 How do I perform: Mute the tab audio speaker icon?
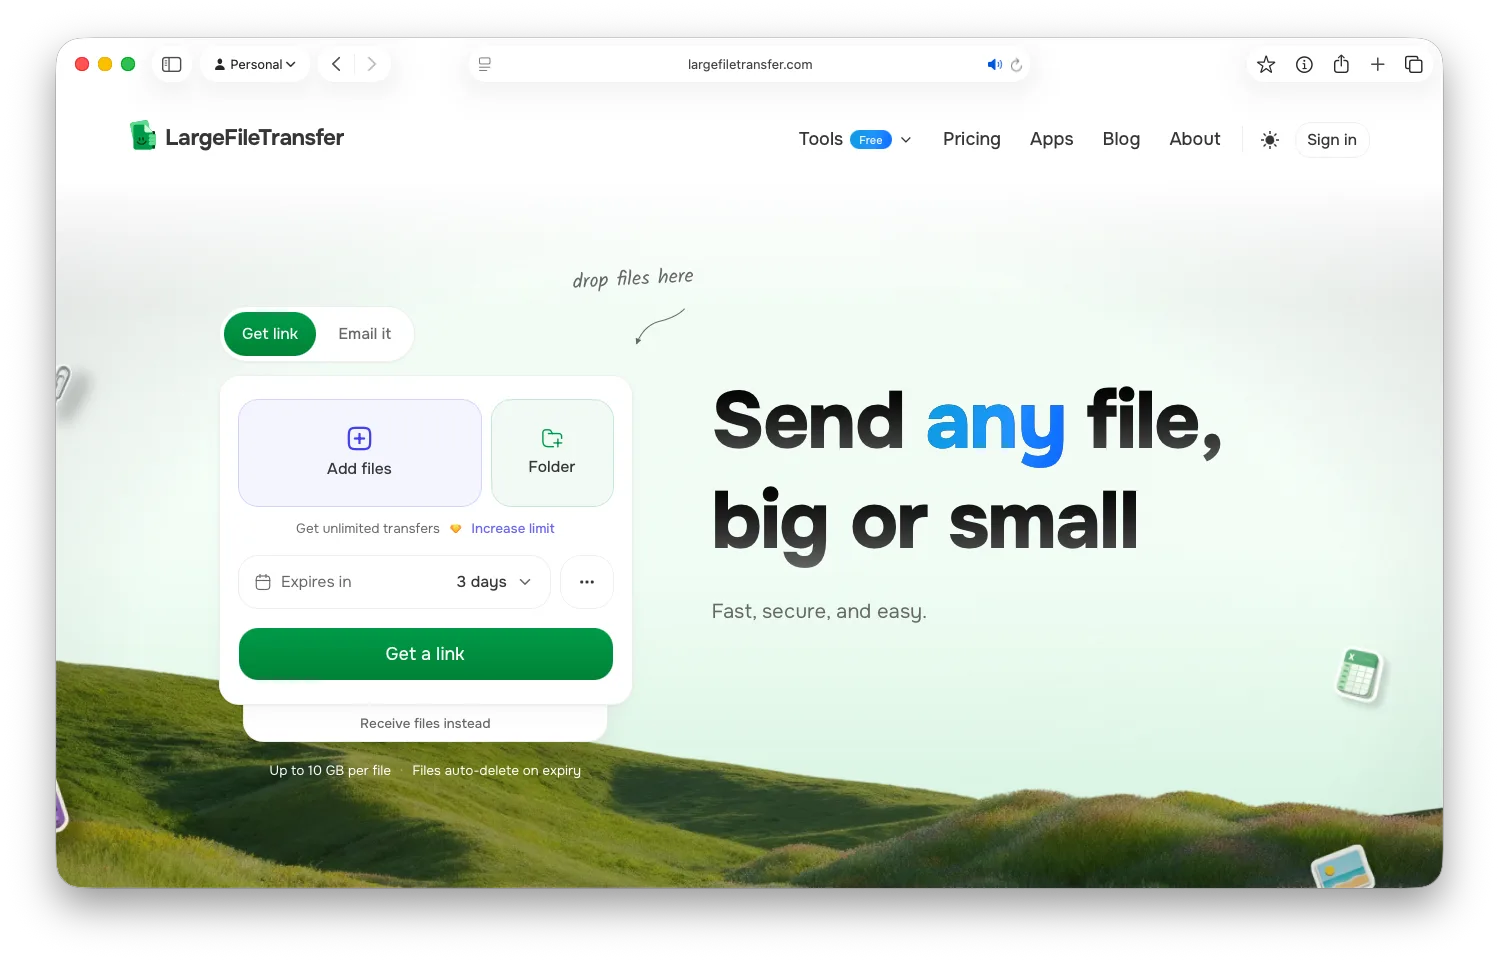[994, 64]
